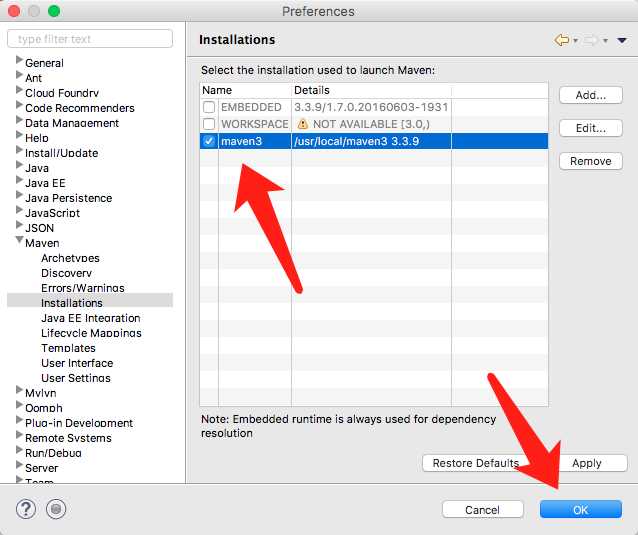Viewport: 638px width, 535px height.
Task: Expand the Plug-in Development node
Action: tap(19, 420)
